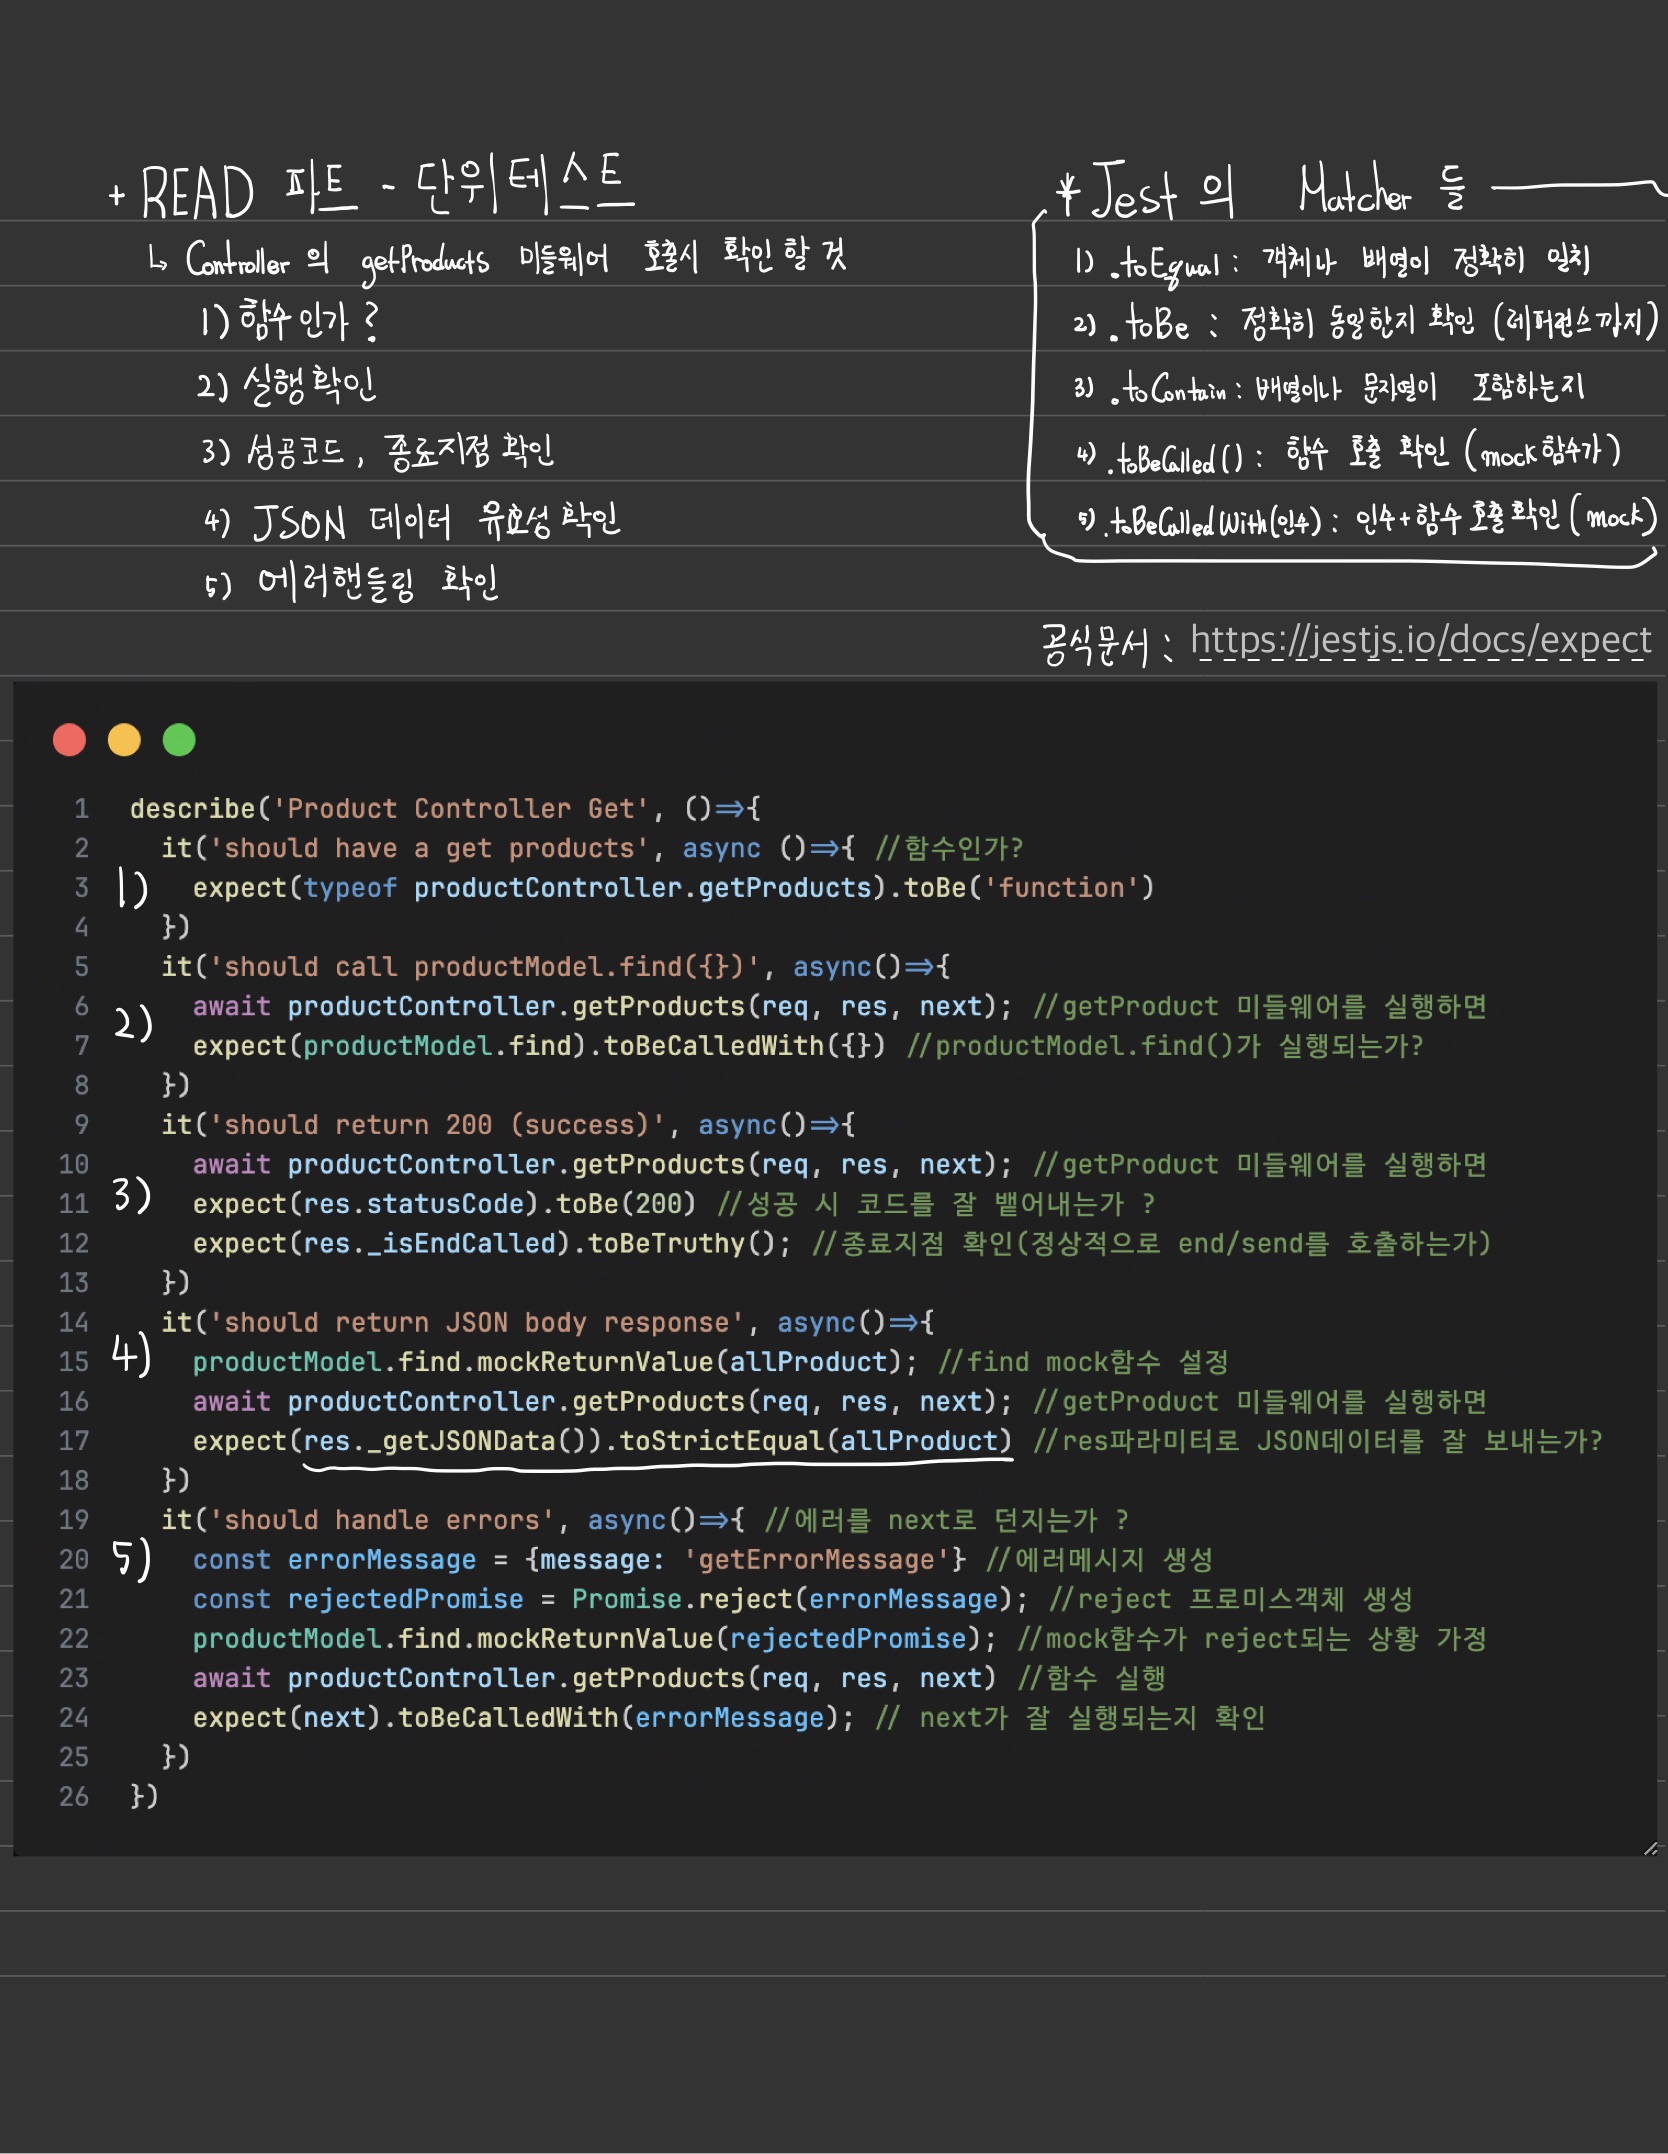Image resolution: width=1668 pixels, height=2154 pixels.
Task: Click the handwritten '3) 성공코드, 종료지점 확인' item
Action: click(x=377, y=451)
